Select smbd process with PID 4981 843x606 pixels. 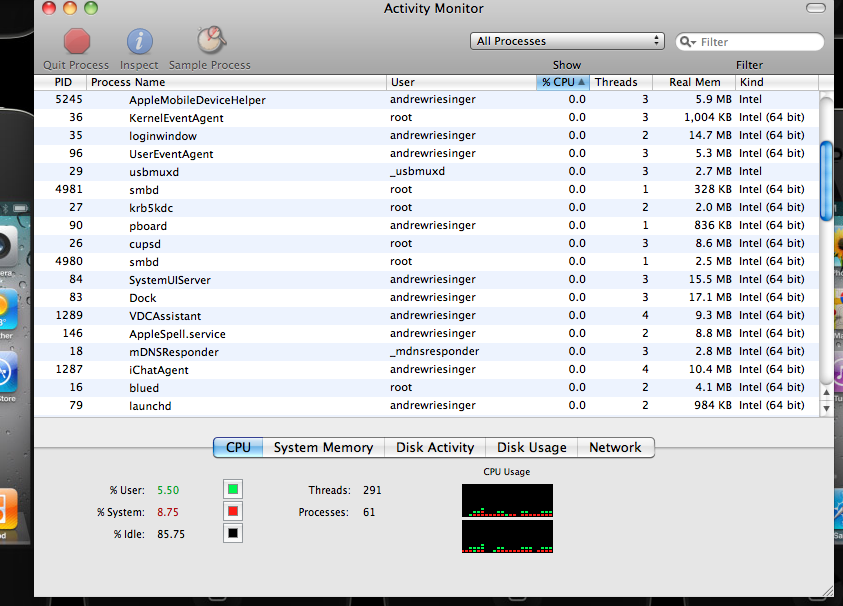[x=426, y=189]
